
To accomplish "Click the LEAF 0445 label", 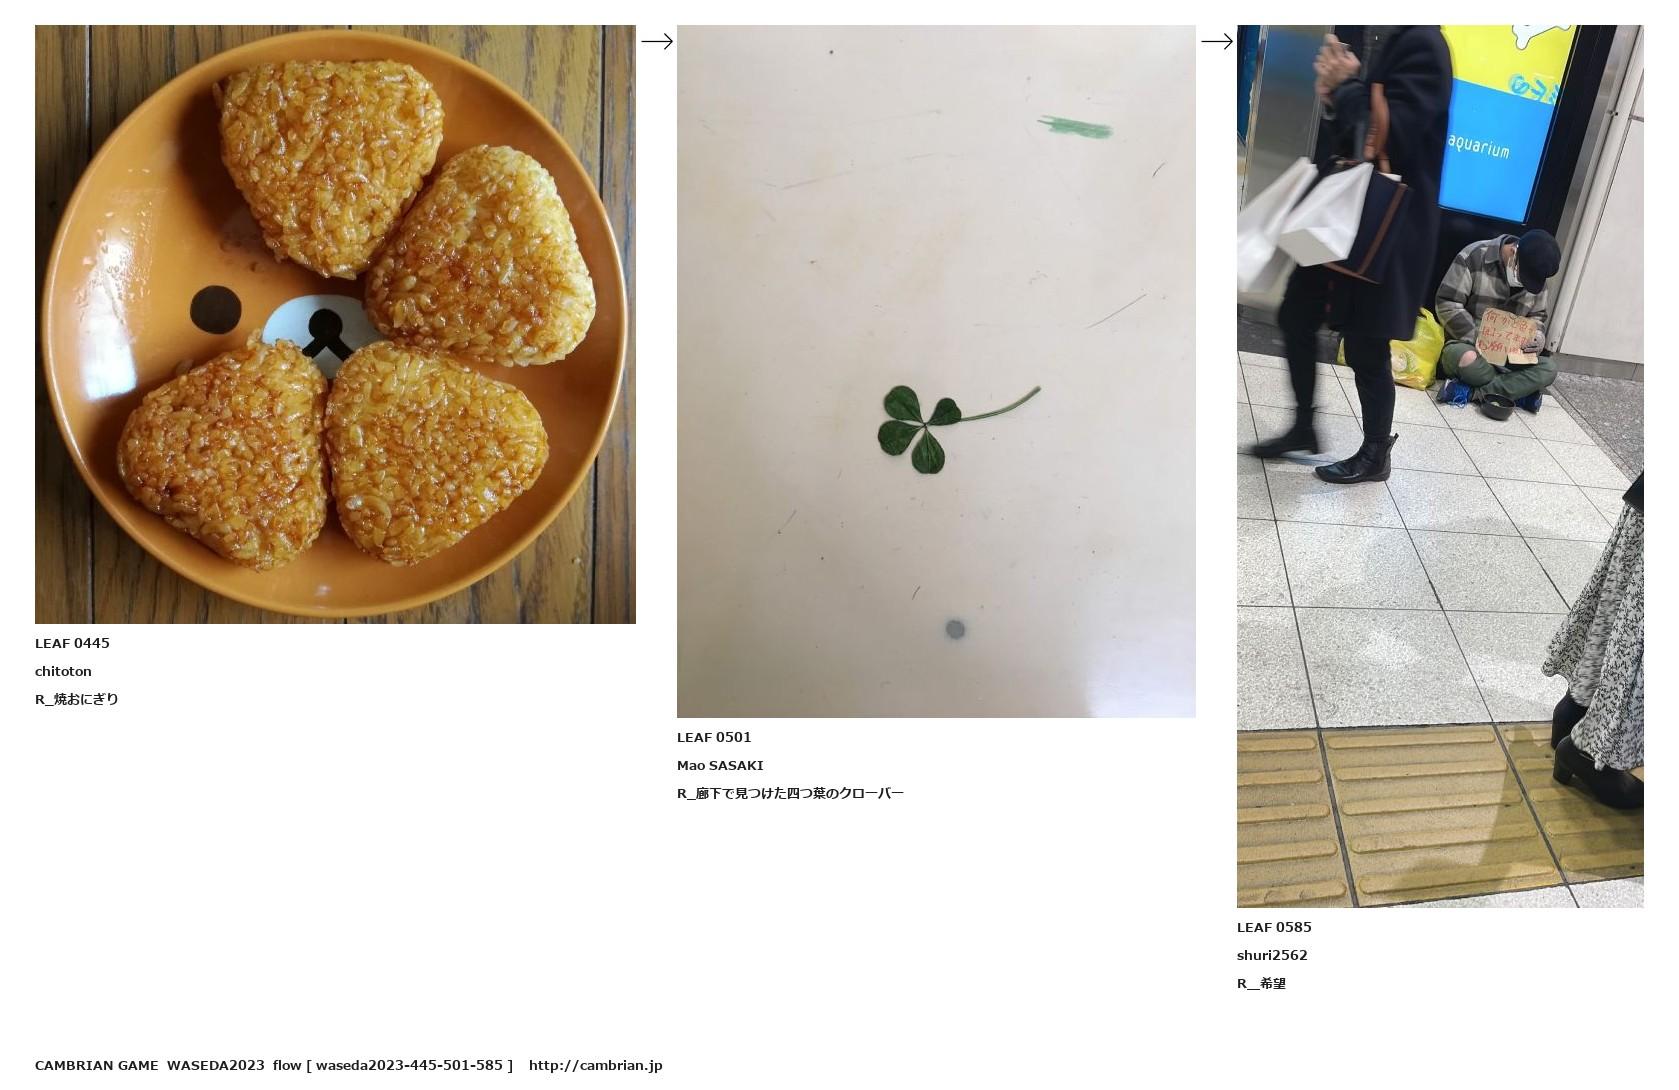I will point(72,643).
